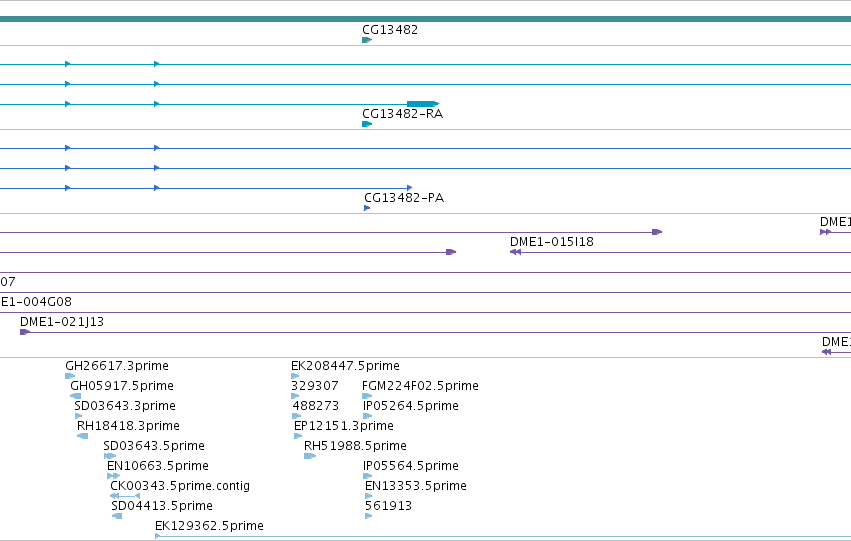
Task: Click the GH05917.5prime EST label
Action: pyautogui.click(x=122, y=386)
